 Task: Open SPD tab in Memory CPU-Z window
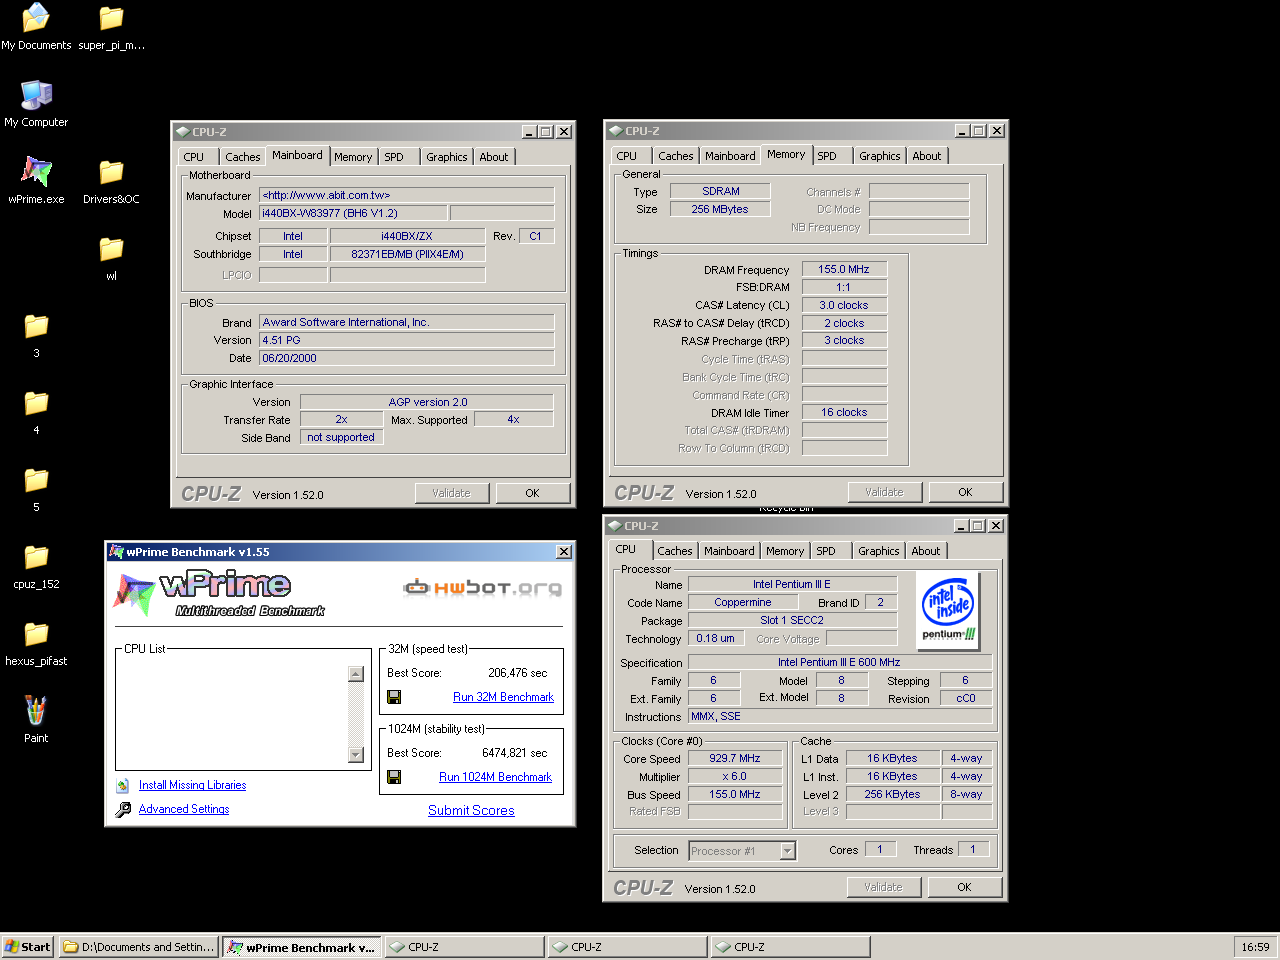(x=827, y=156)
